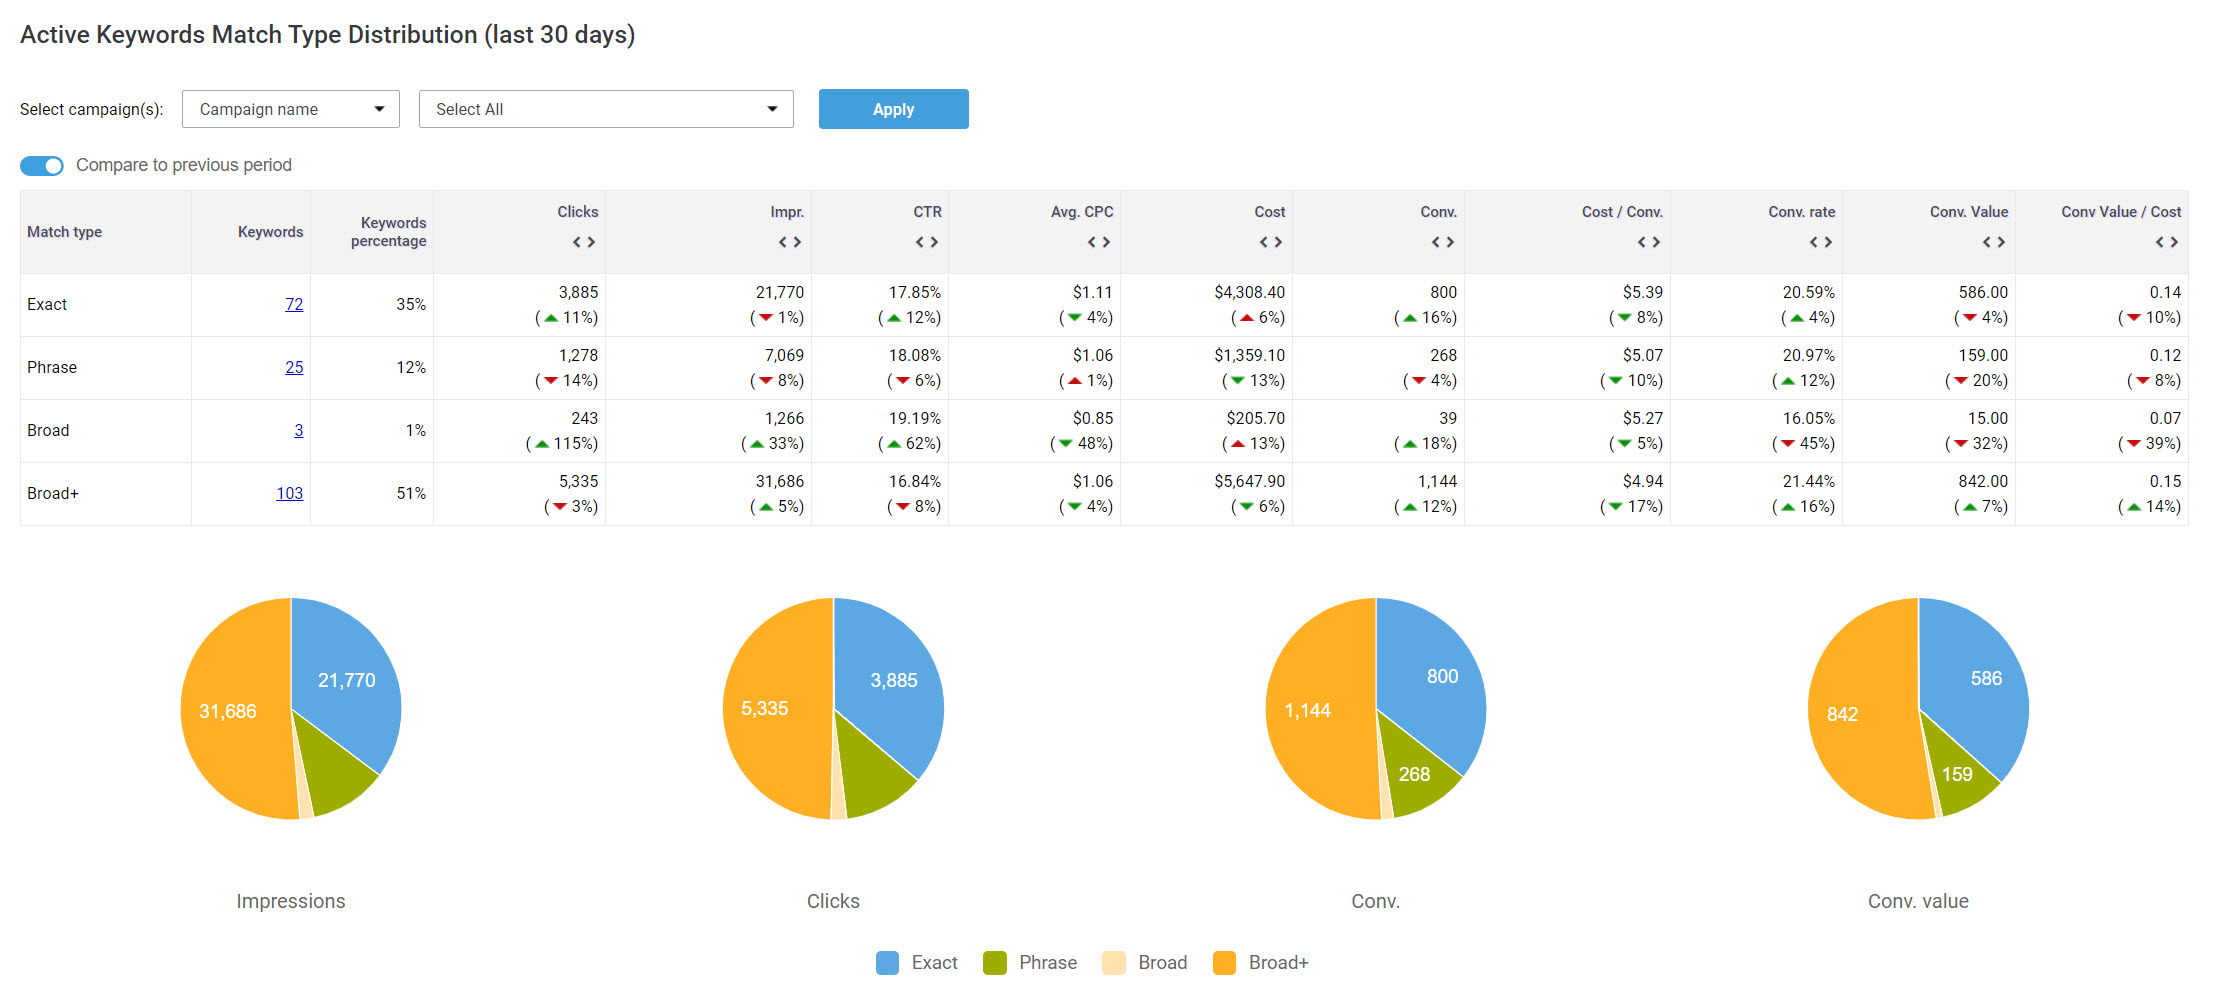Click the left arrow under Cost column
The width and height of the screenshot is (2223, 989).
[1264, 242]
